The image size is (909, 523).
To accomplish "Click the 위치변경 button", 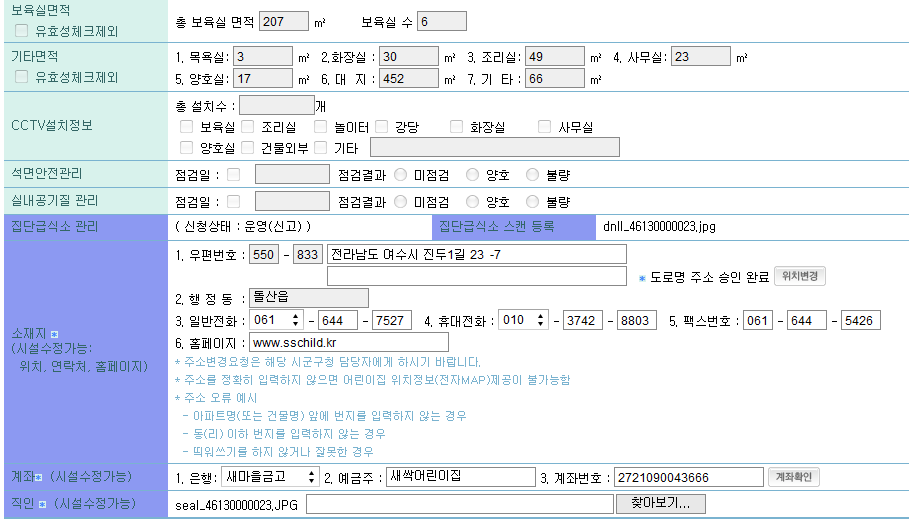I will pos(799,276).
